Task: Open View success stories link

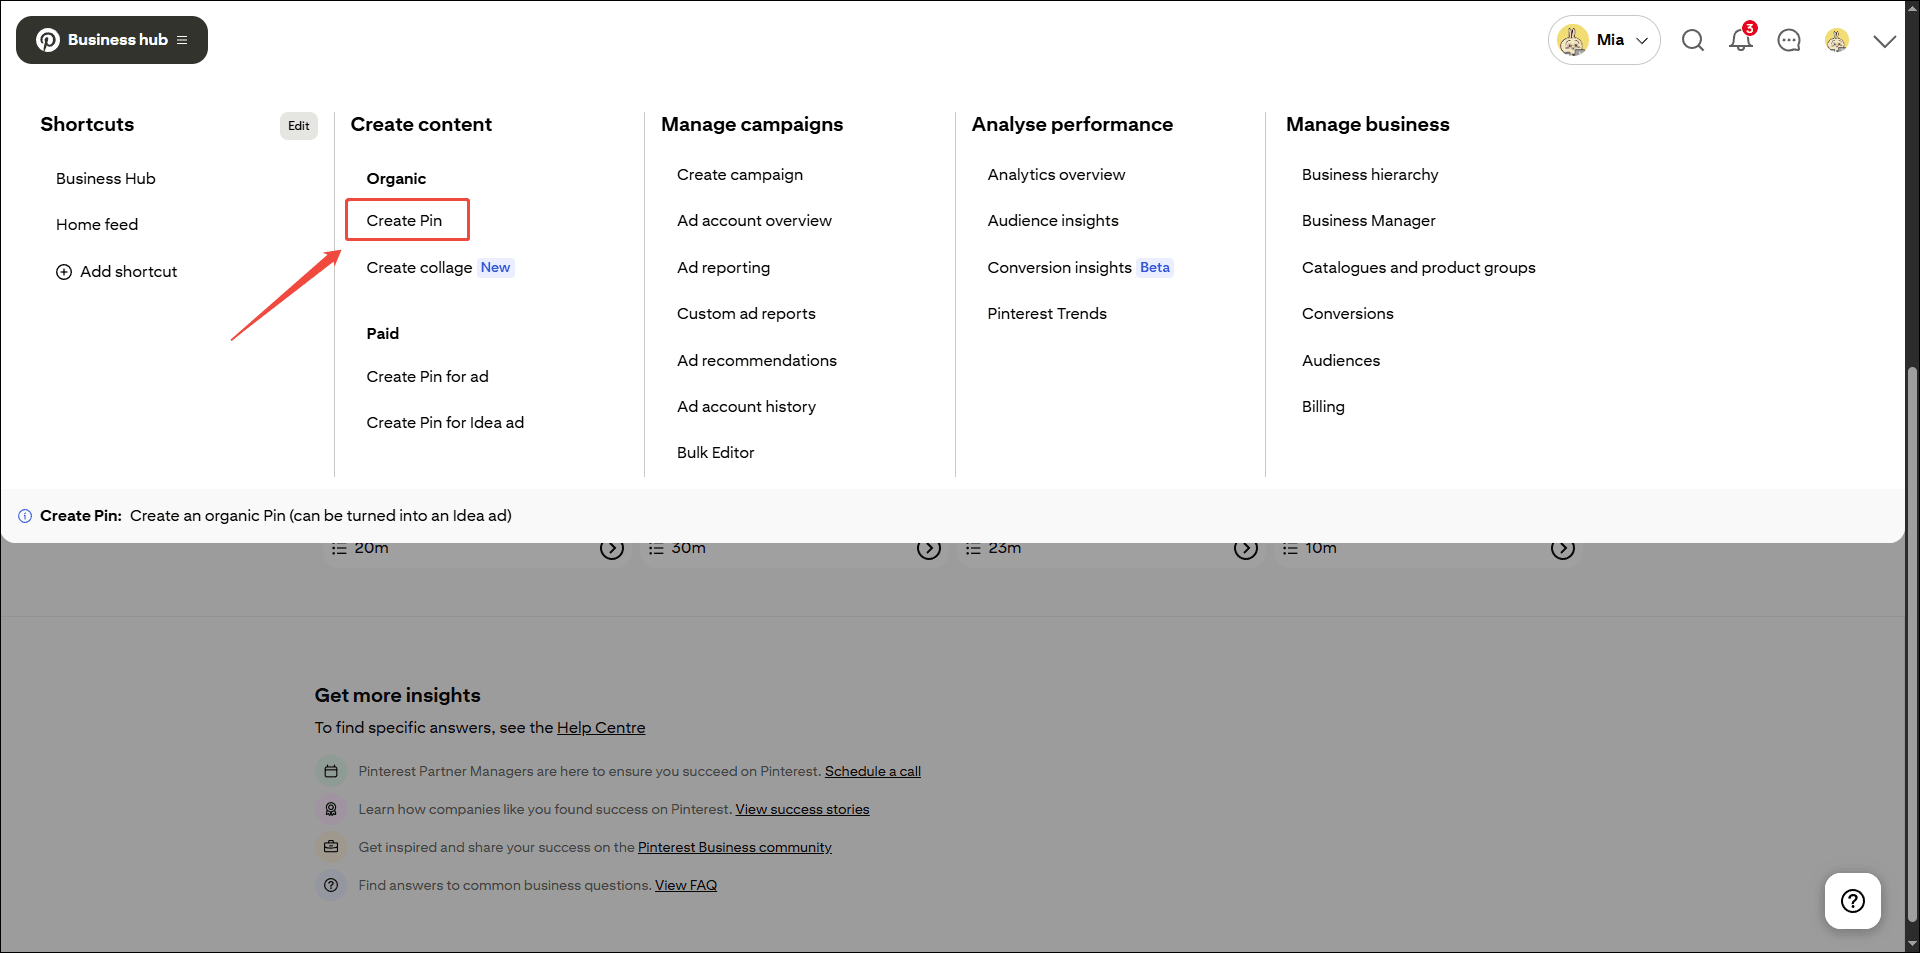Action: [803, 810]
